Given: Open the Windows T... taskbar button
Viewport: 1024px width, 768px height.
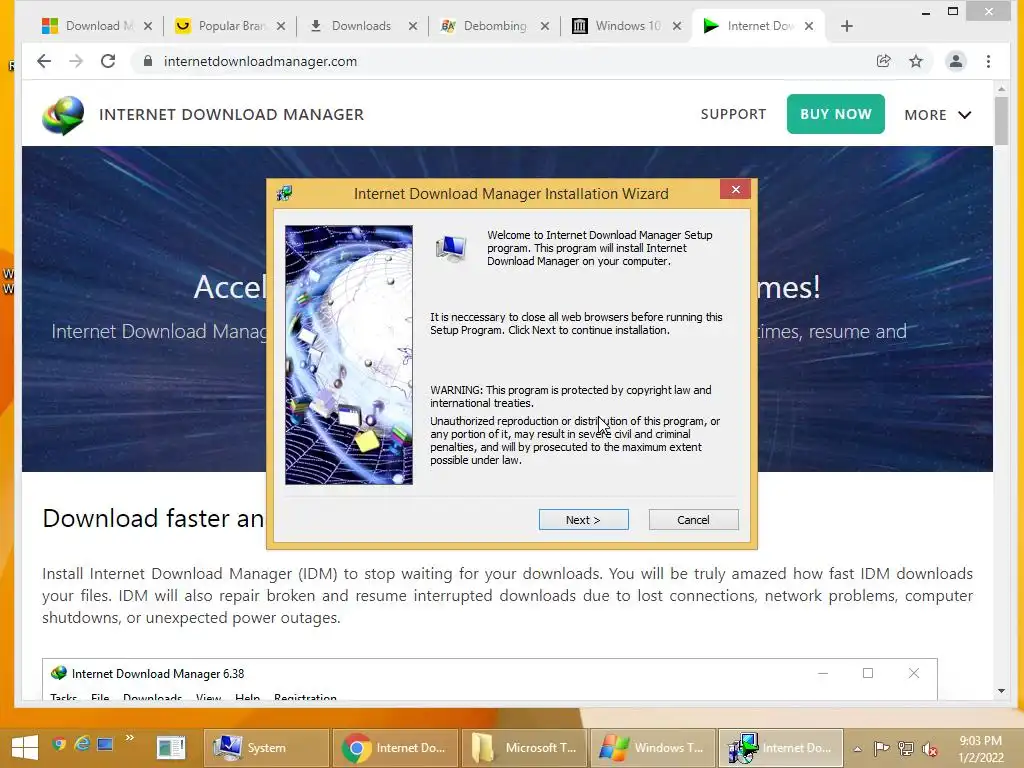Looking at the screenshot, I should 652,748.
